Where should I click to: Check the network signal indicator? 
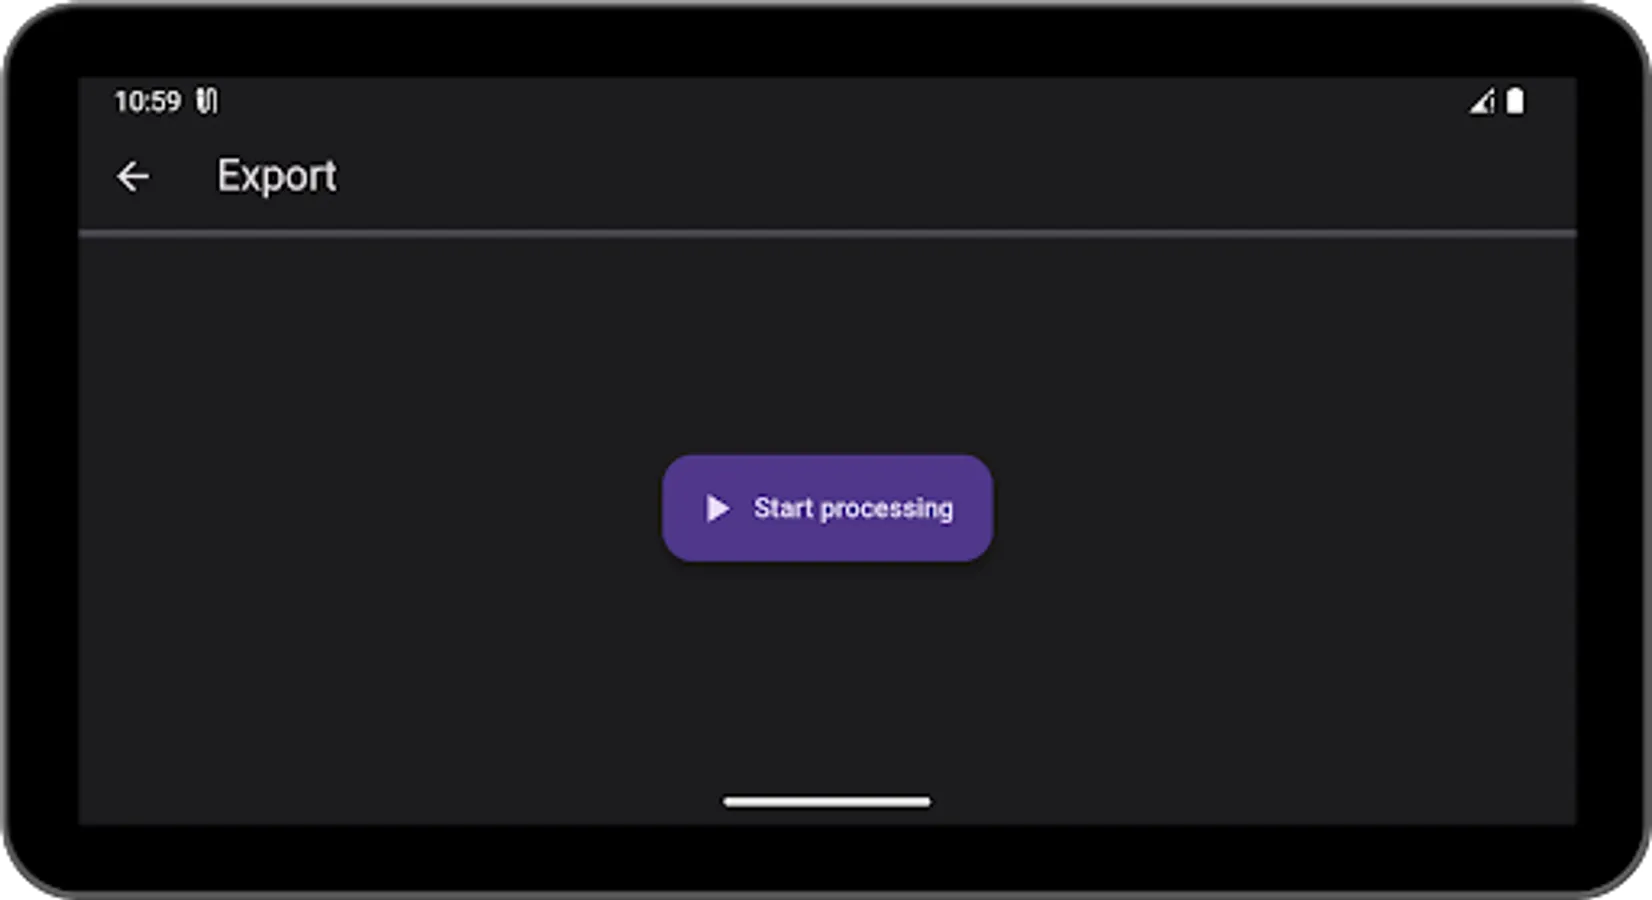point(1482,101)
